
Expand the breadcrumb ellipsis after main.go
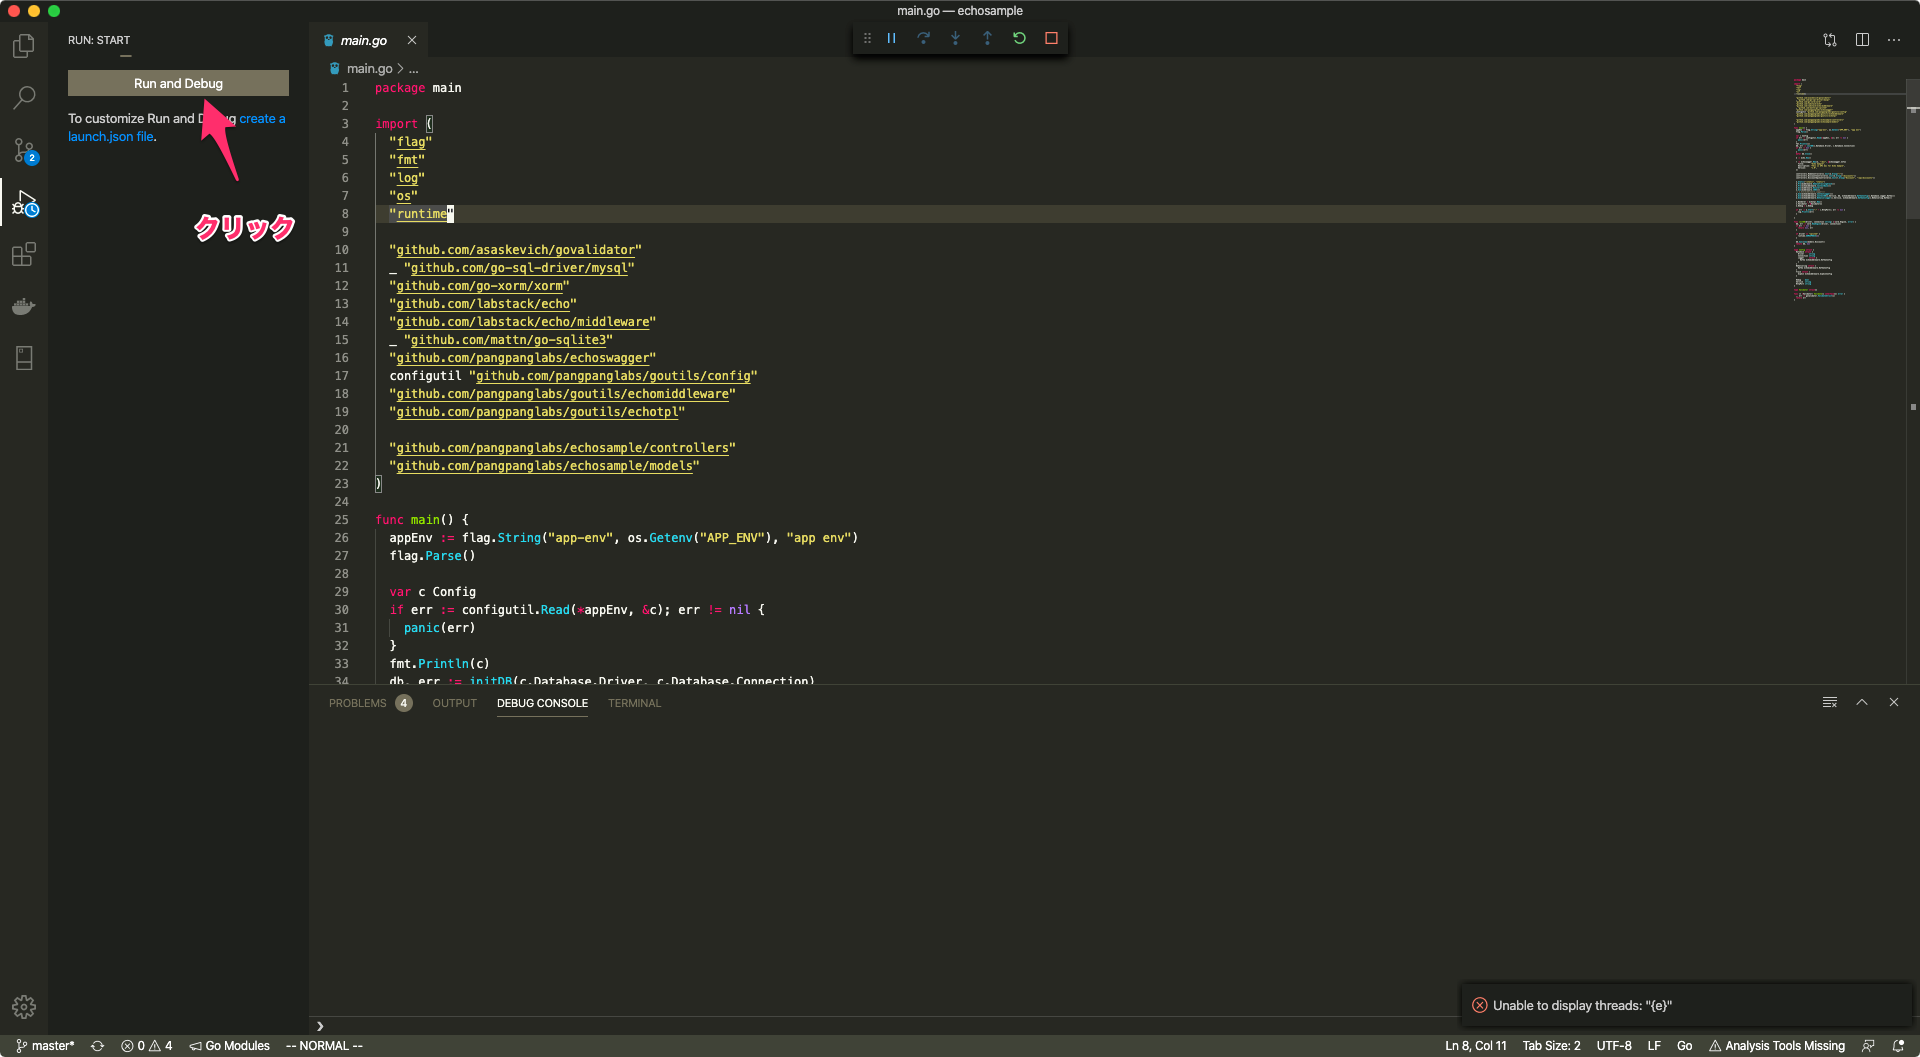[414, 69]
